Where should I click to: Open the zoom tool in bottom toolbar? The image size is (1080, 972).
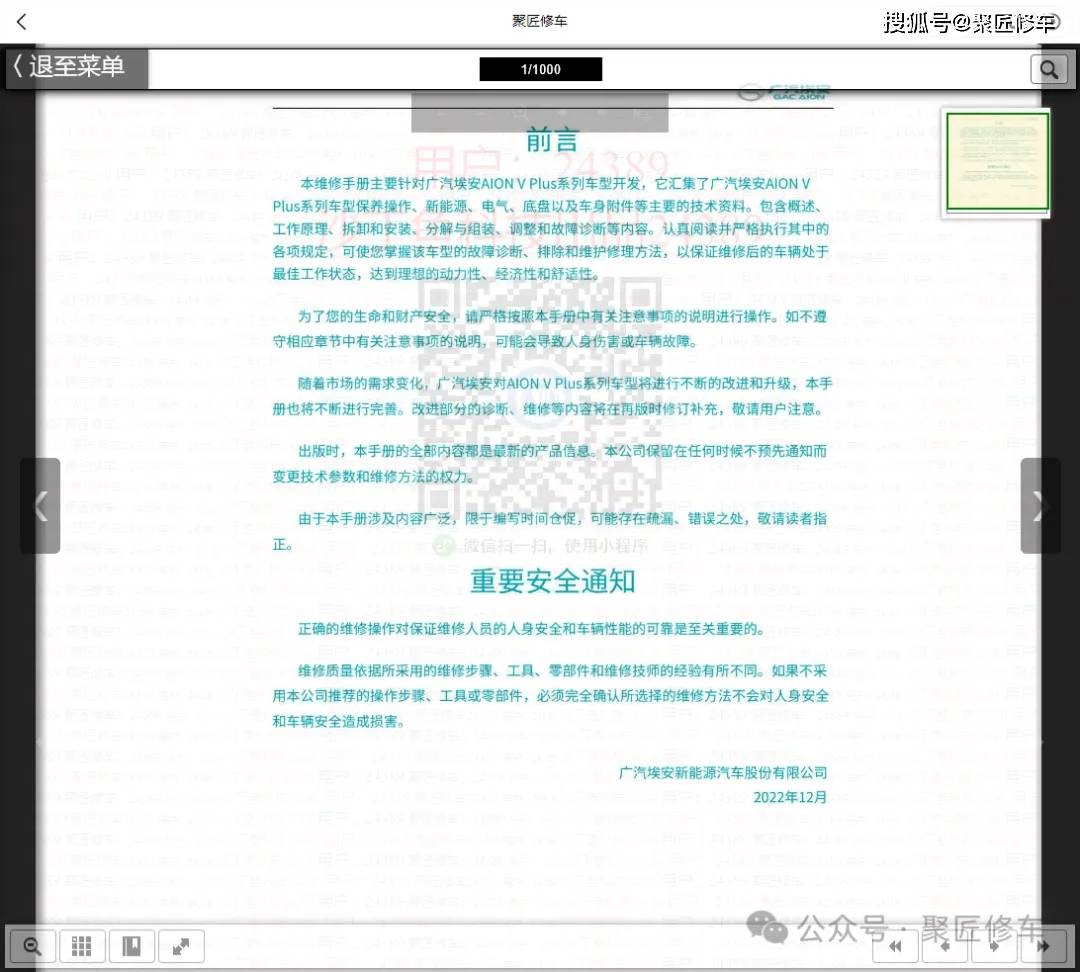click(x=32, y=946)
